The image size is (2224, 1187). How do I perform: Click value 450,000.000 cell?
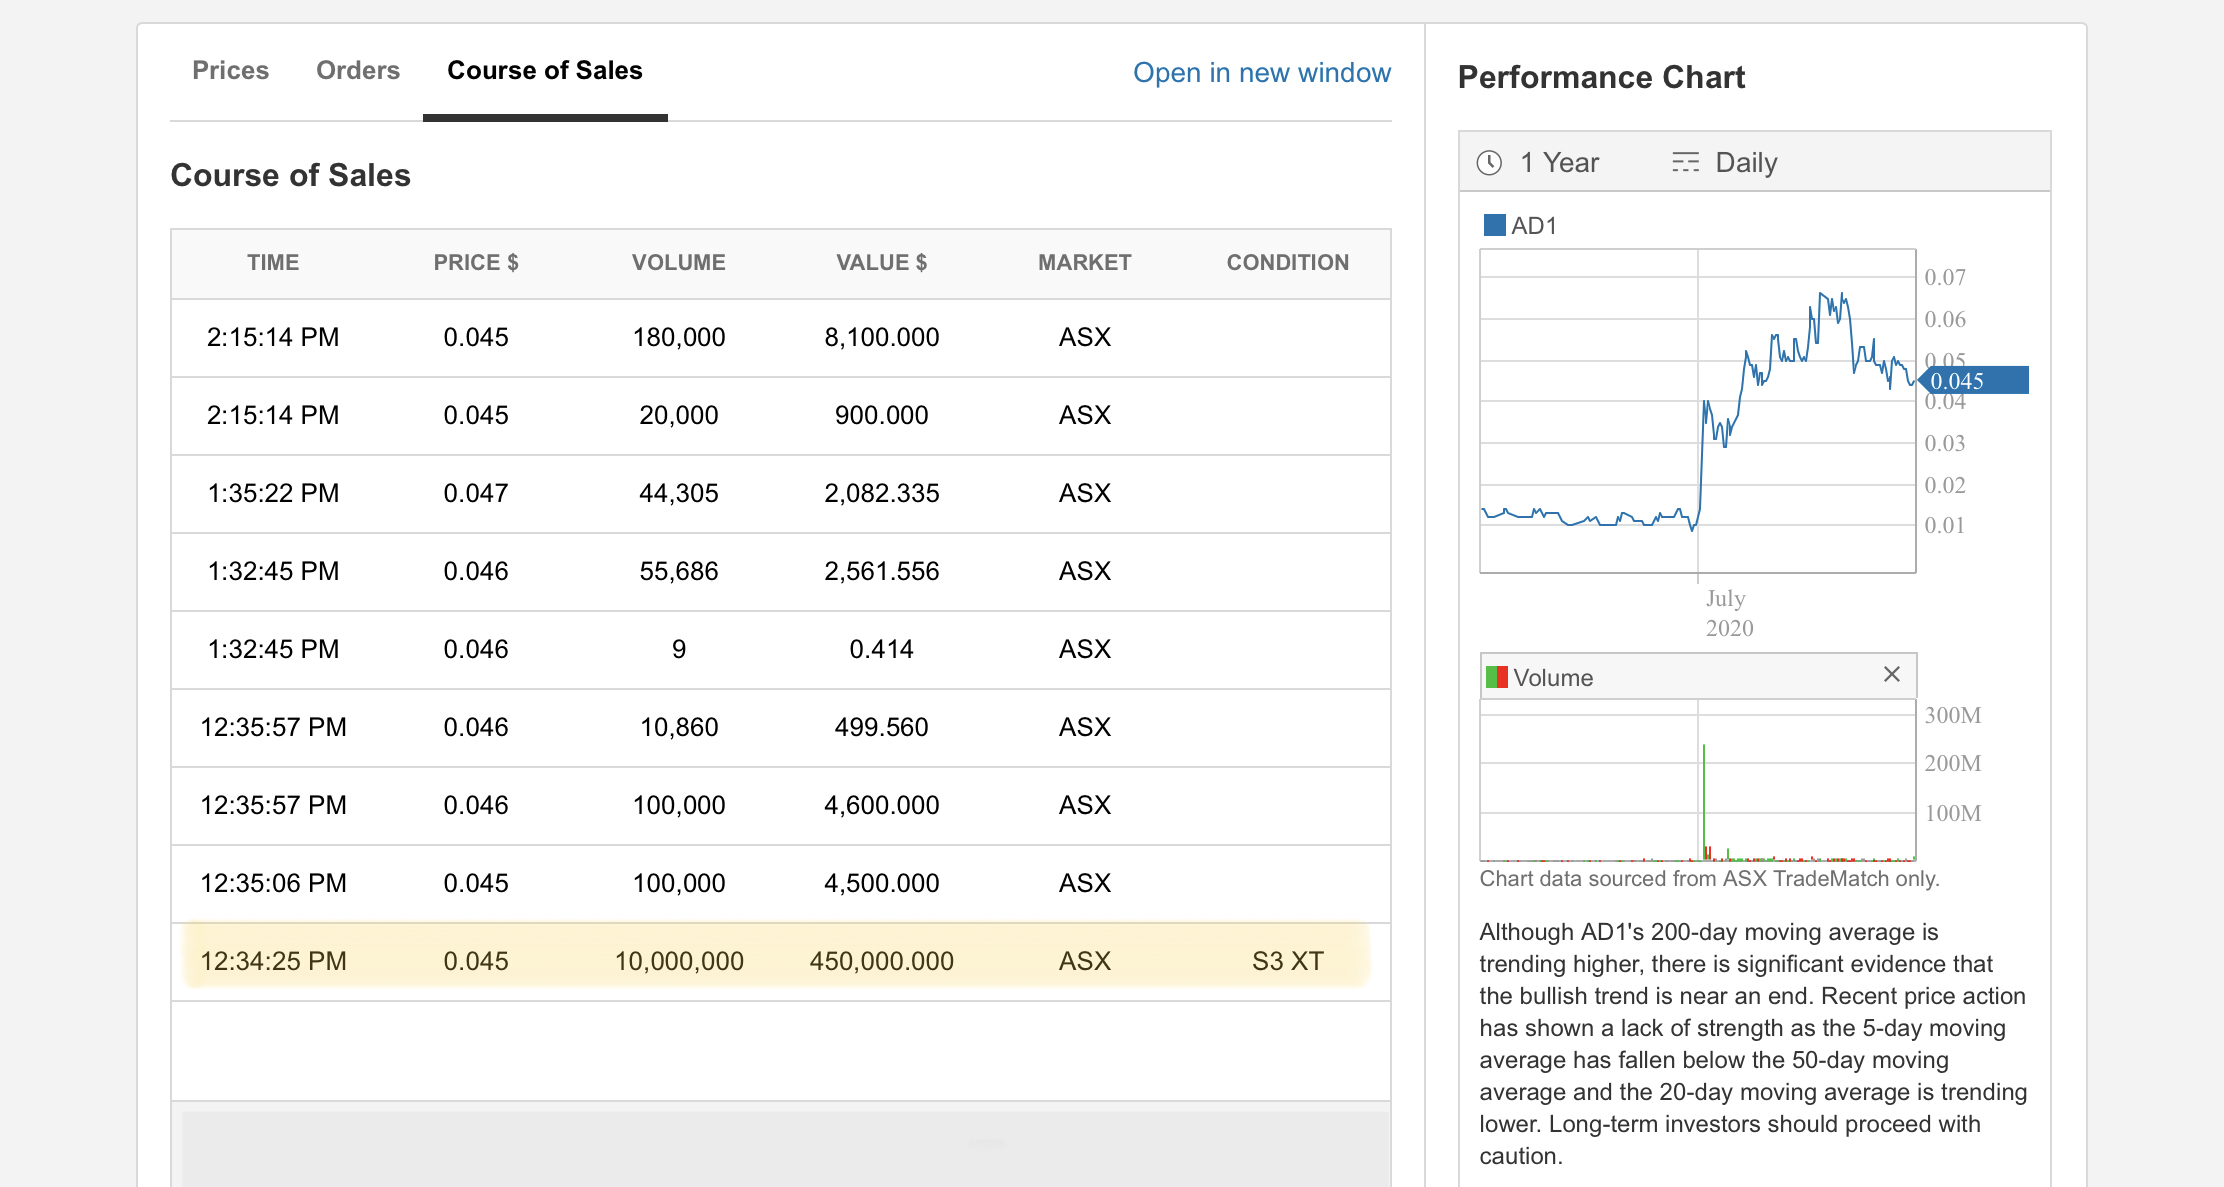tap(882, 961)
